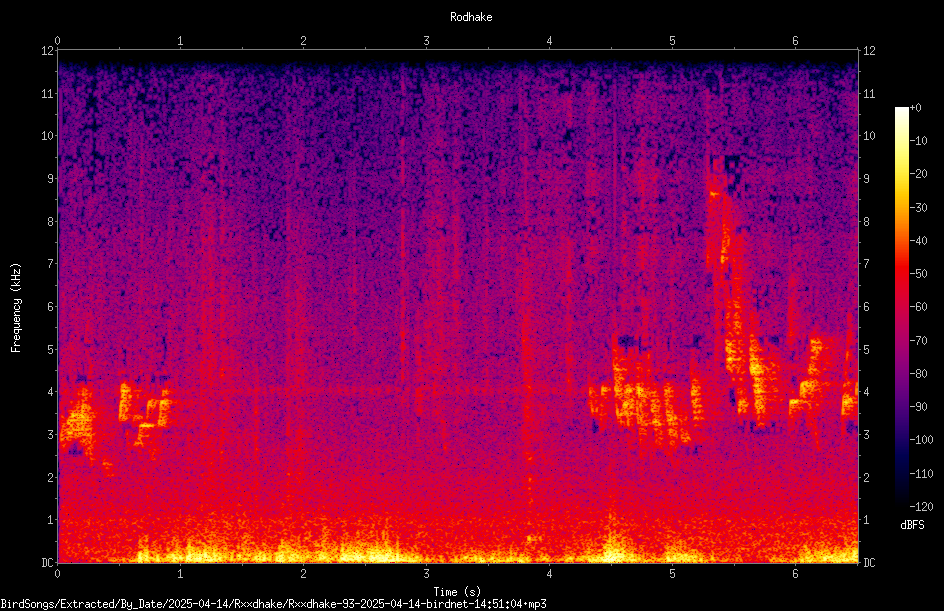Click the 6 kHz label on right axis
Screen dimensions: 944x611
pos(866,306)
